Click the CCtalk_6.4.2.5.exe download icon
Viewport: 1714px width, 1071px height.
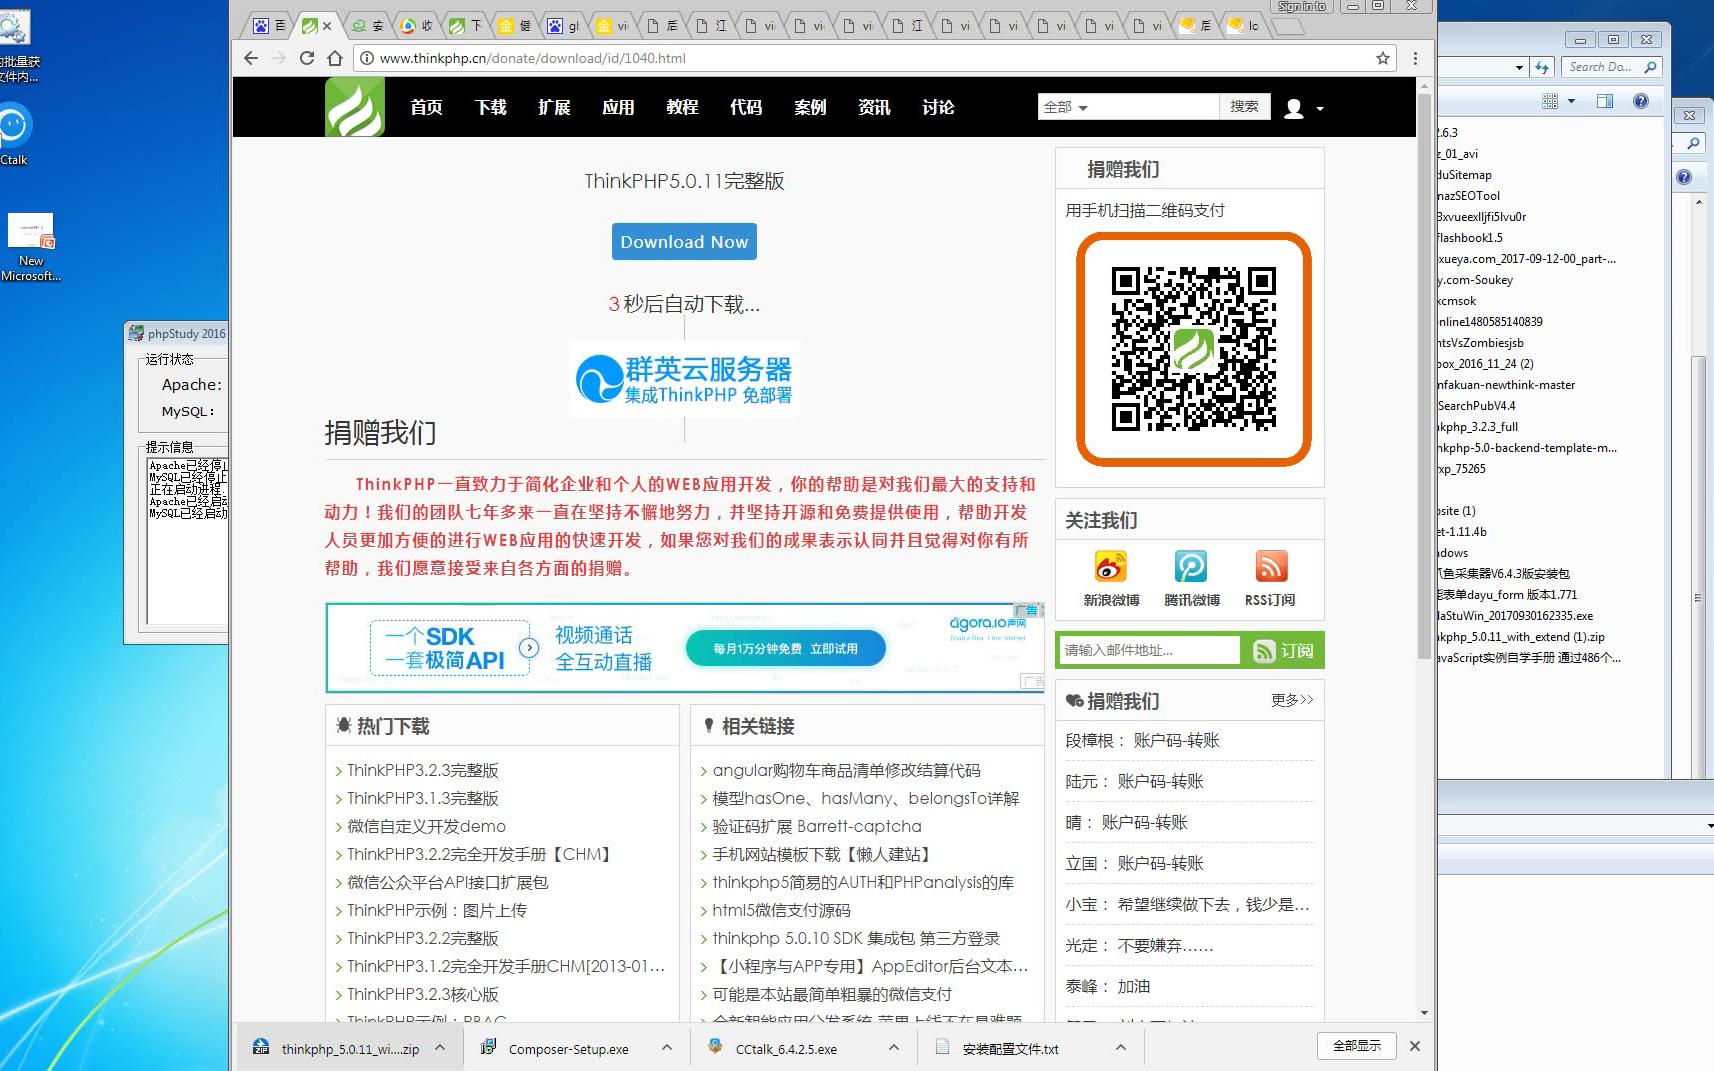715,1047
